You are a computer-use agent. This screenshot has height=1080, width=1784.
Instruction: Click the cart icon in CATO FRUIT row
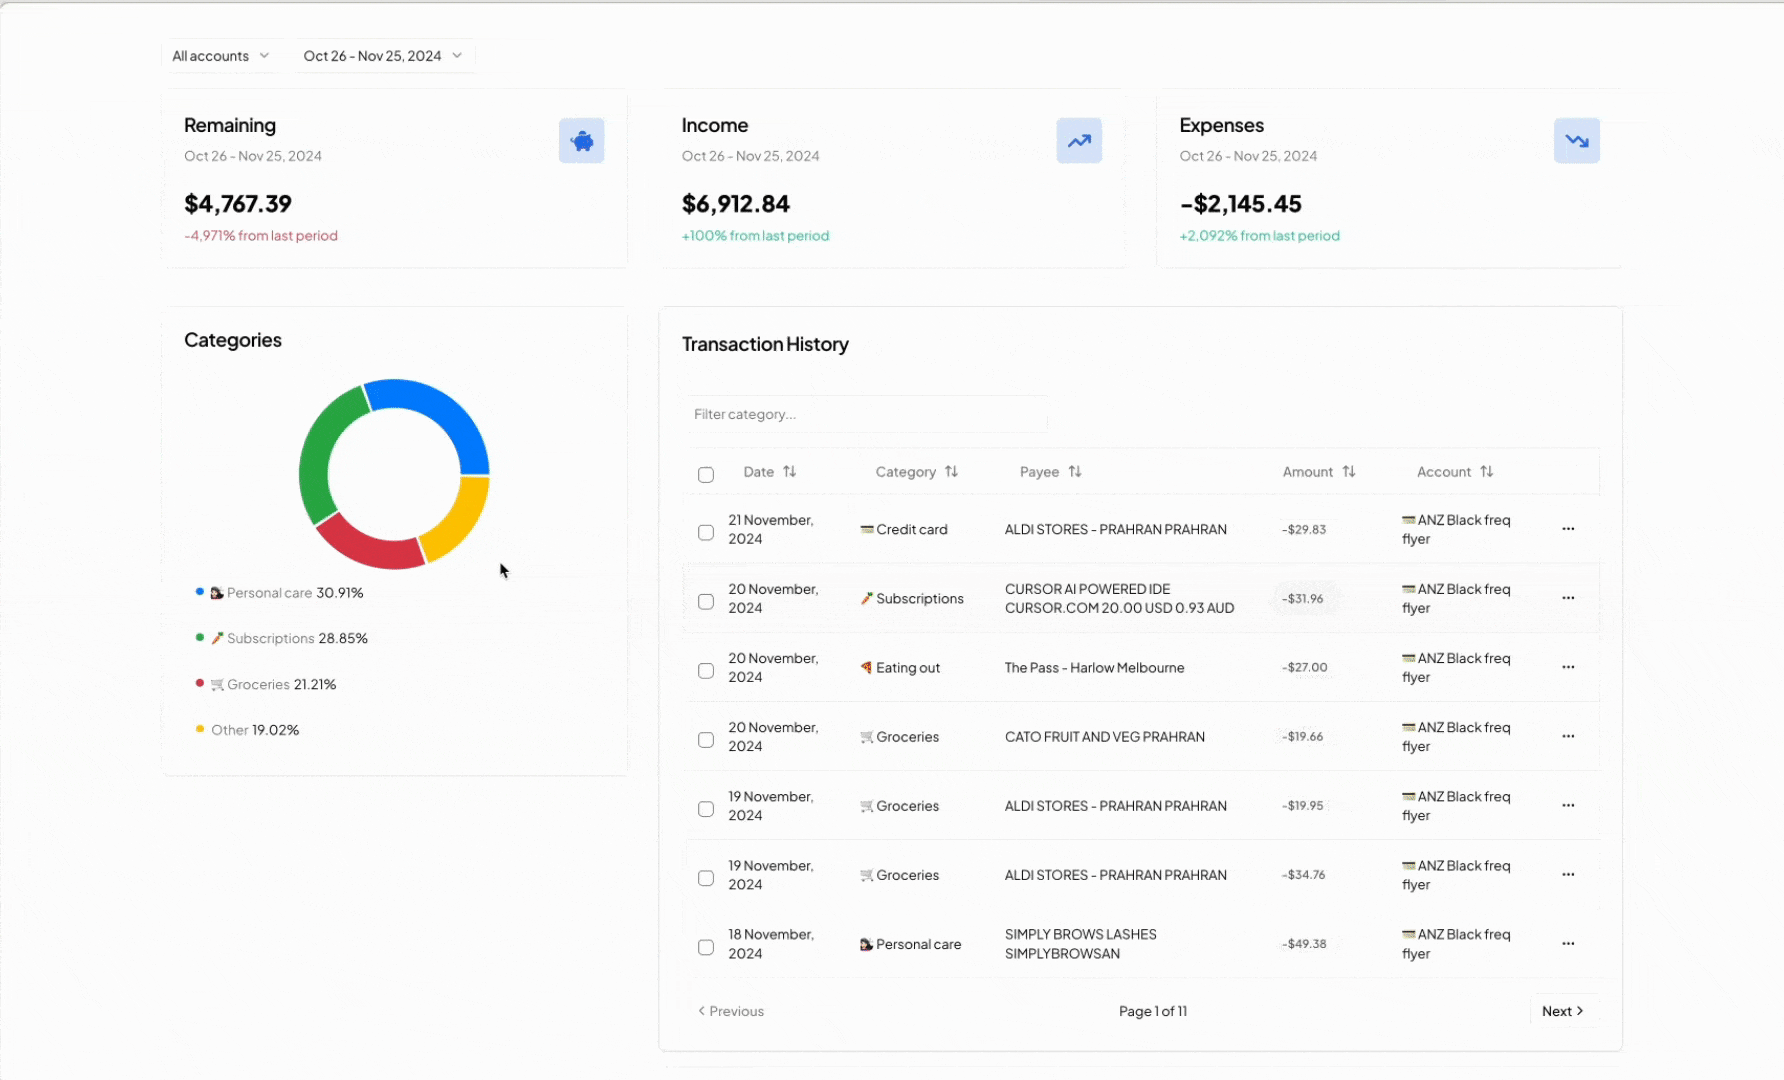[867, 737]
